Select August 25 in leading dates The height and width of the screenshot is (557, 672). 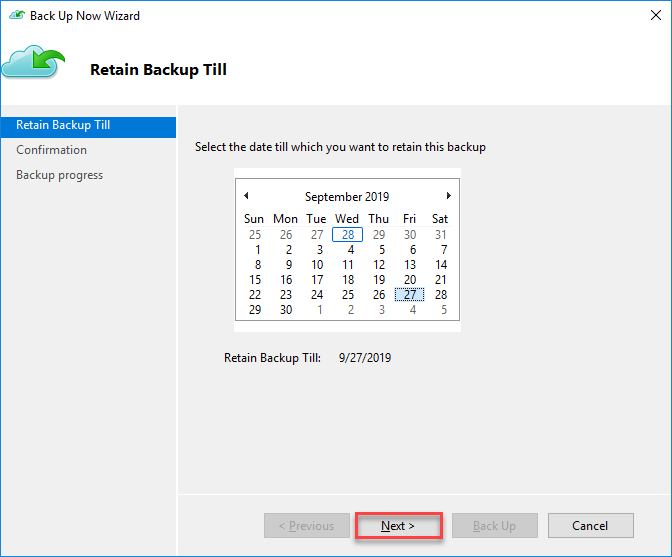255,235
